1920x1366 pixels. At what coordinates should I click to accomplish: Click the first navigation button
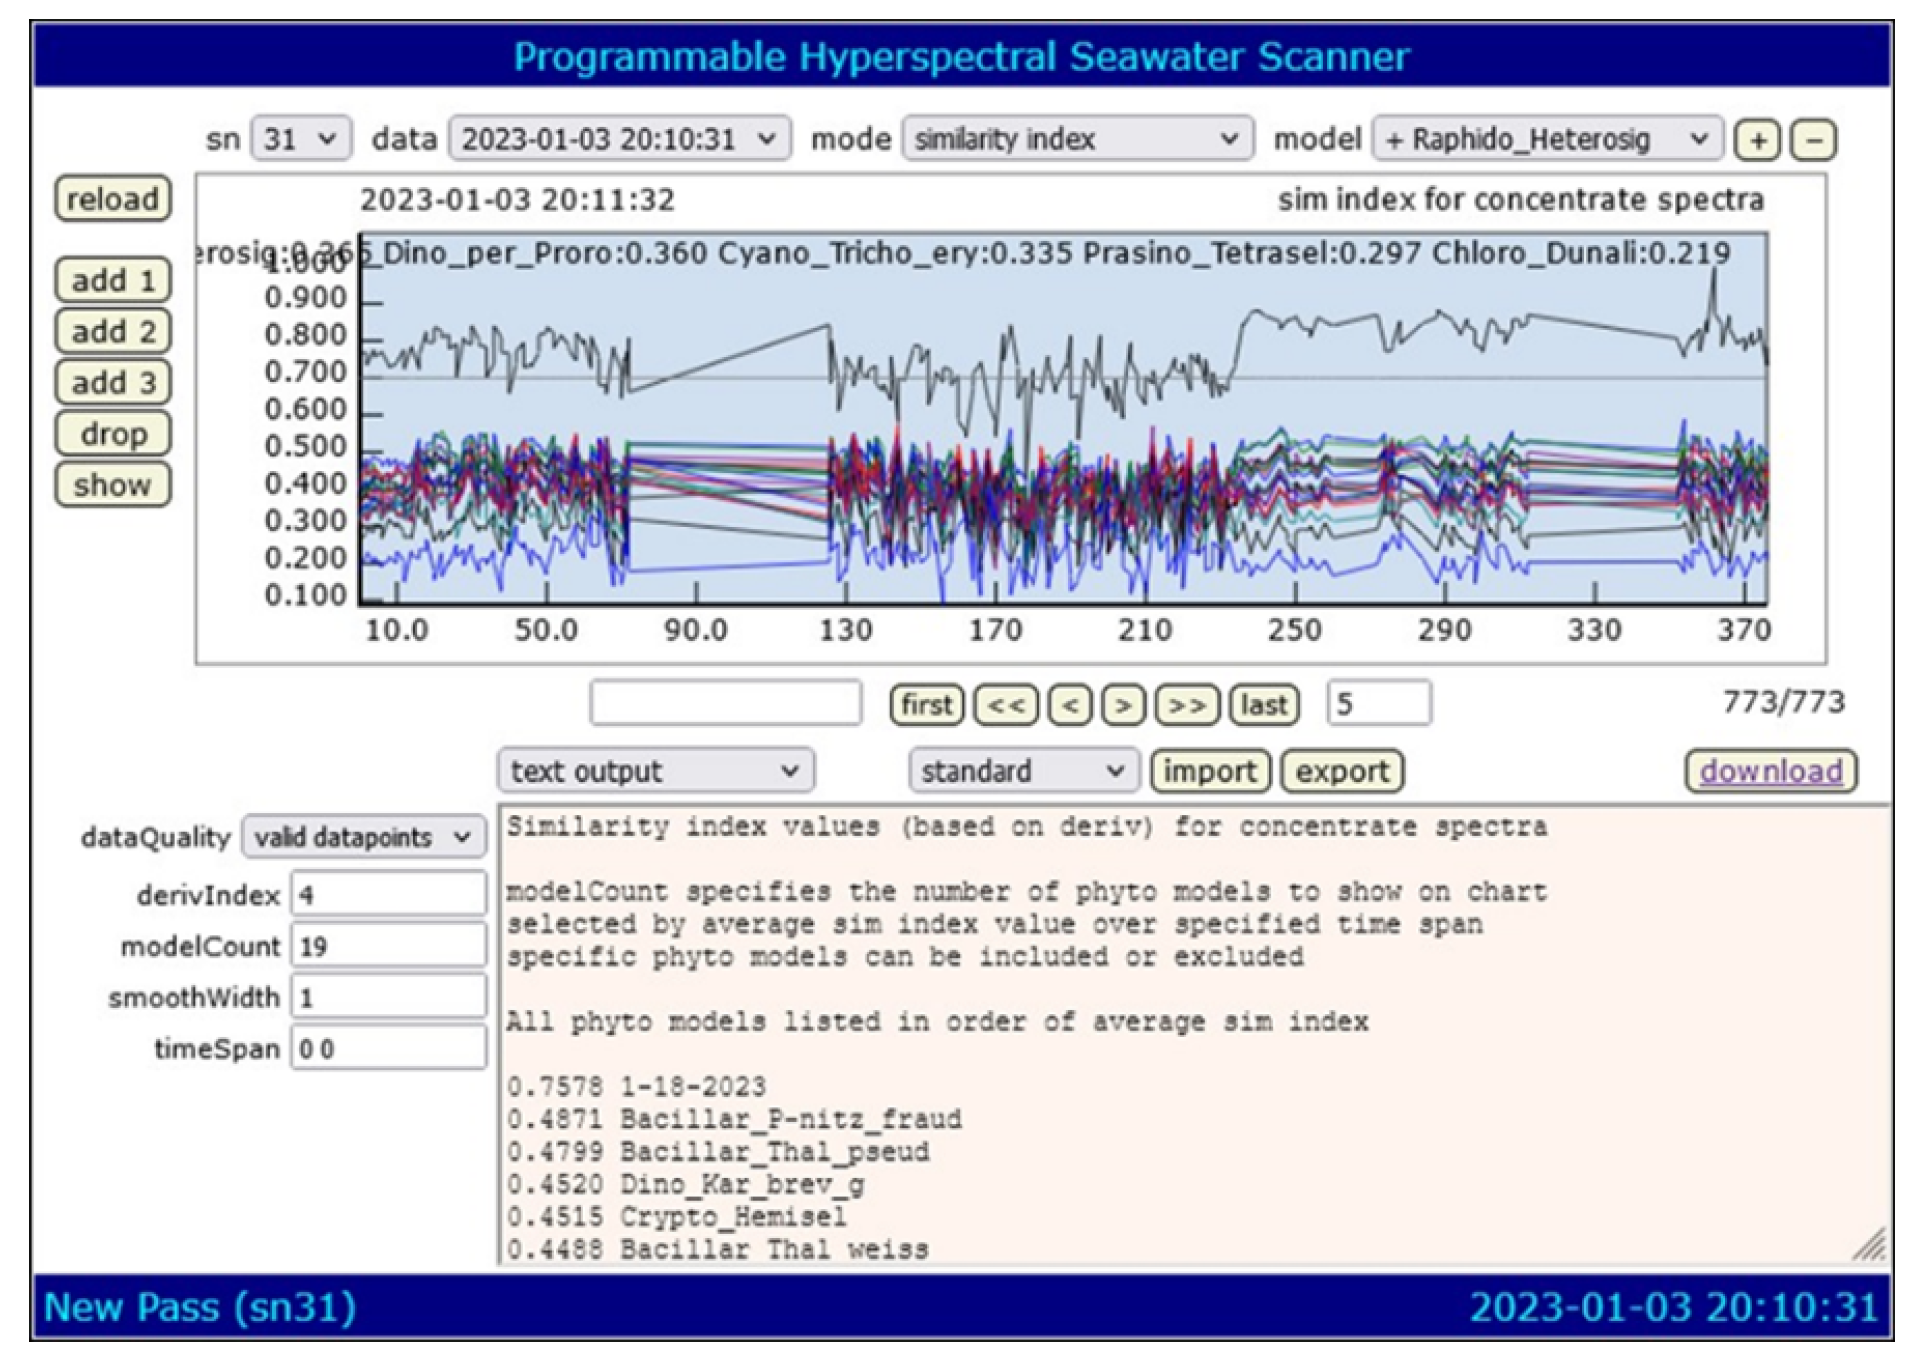click(927, 705)
